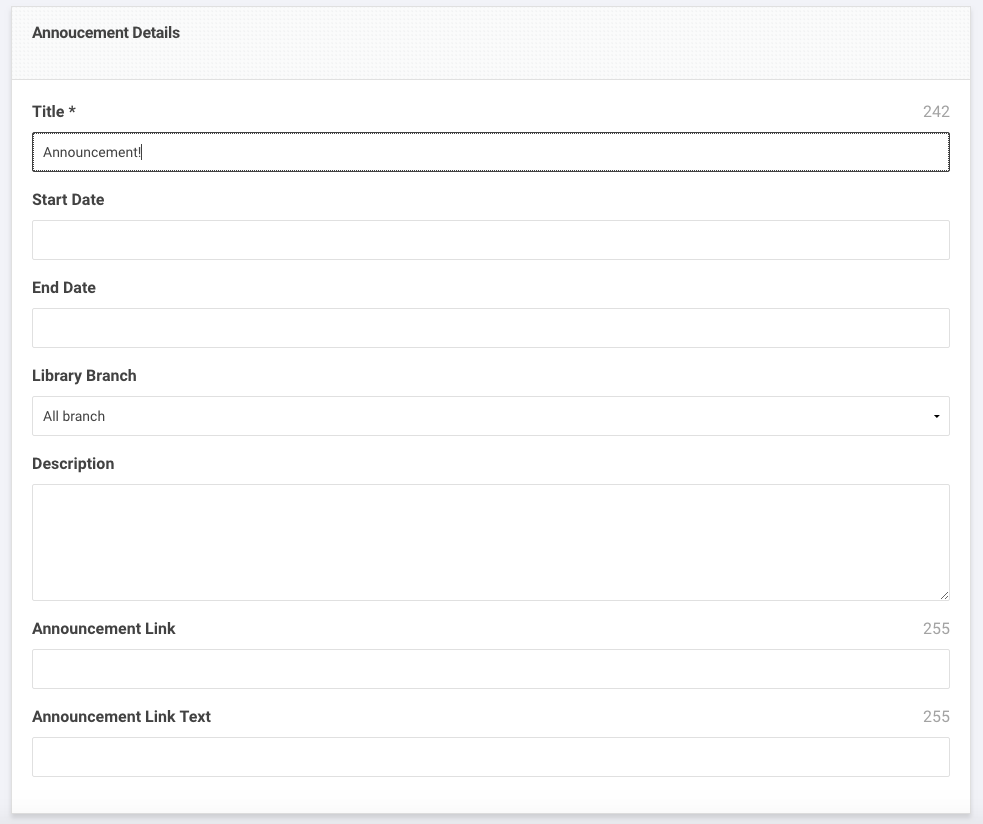The image size is (983, 824).
Task: Click the "Announcement Link Text" label
Action: (122, 716)
